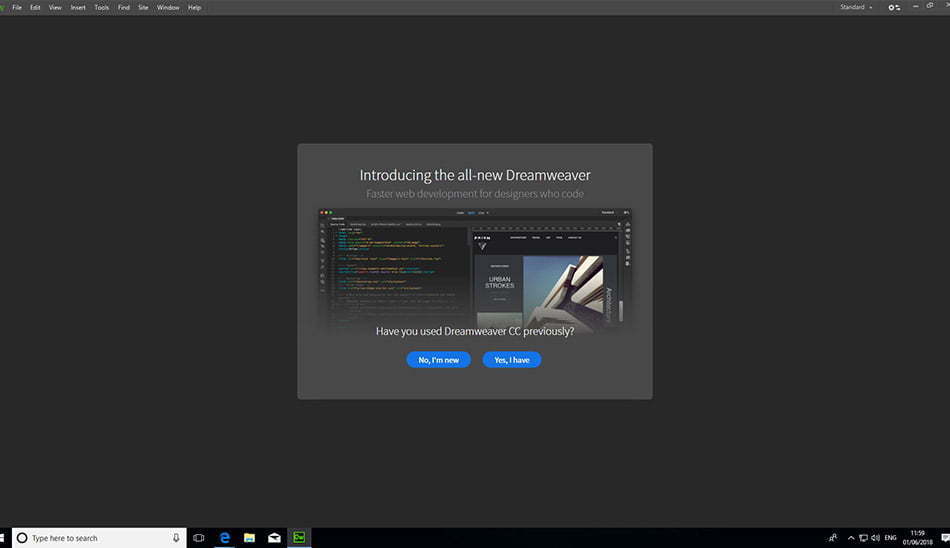950x548 pixels.
Task: Click the Cortana circle search icon
Action: pos(22,538)
